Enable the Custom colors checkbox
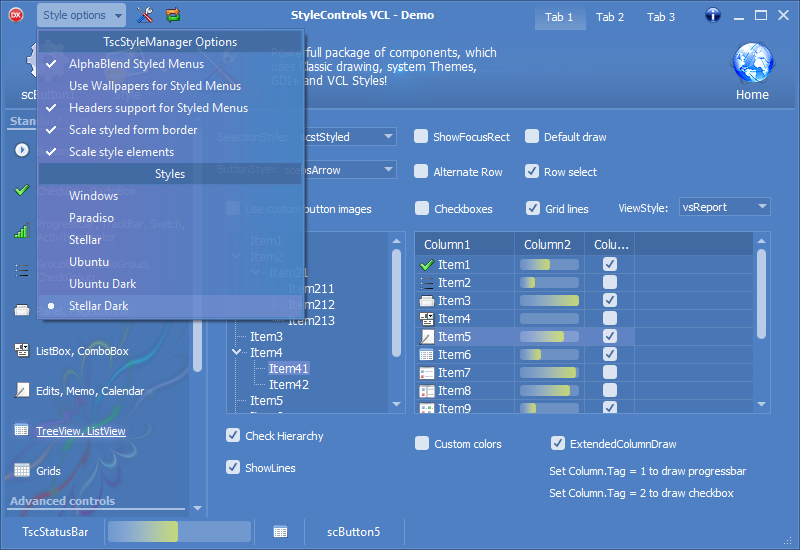Image resolution: width=800 pixels, height=550 pixels. (x=421, y=443)
